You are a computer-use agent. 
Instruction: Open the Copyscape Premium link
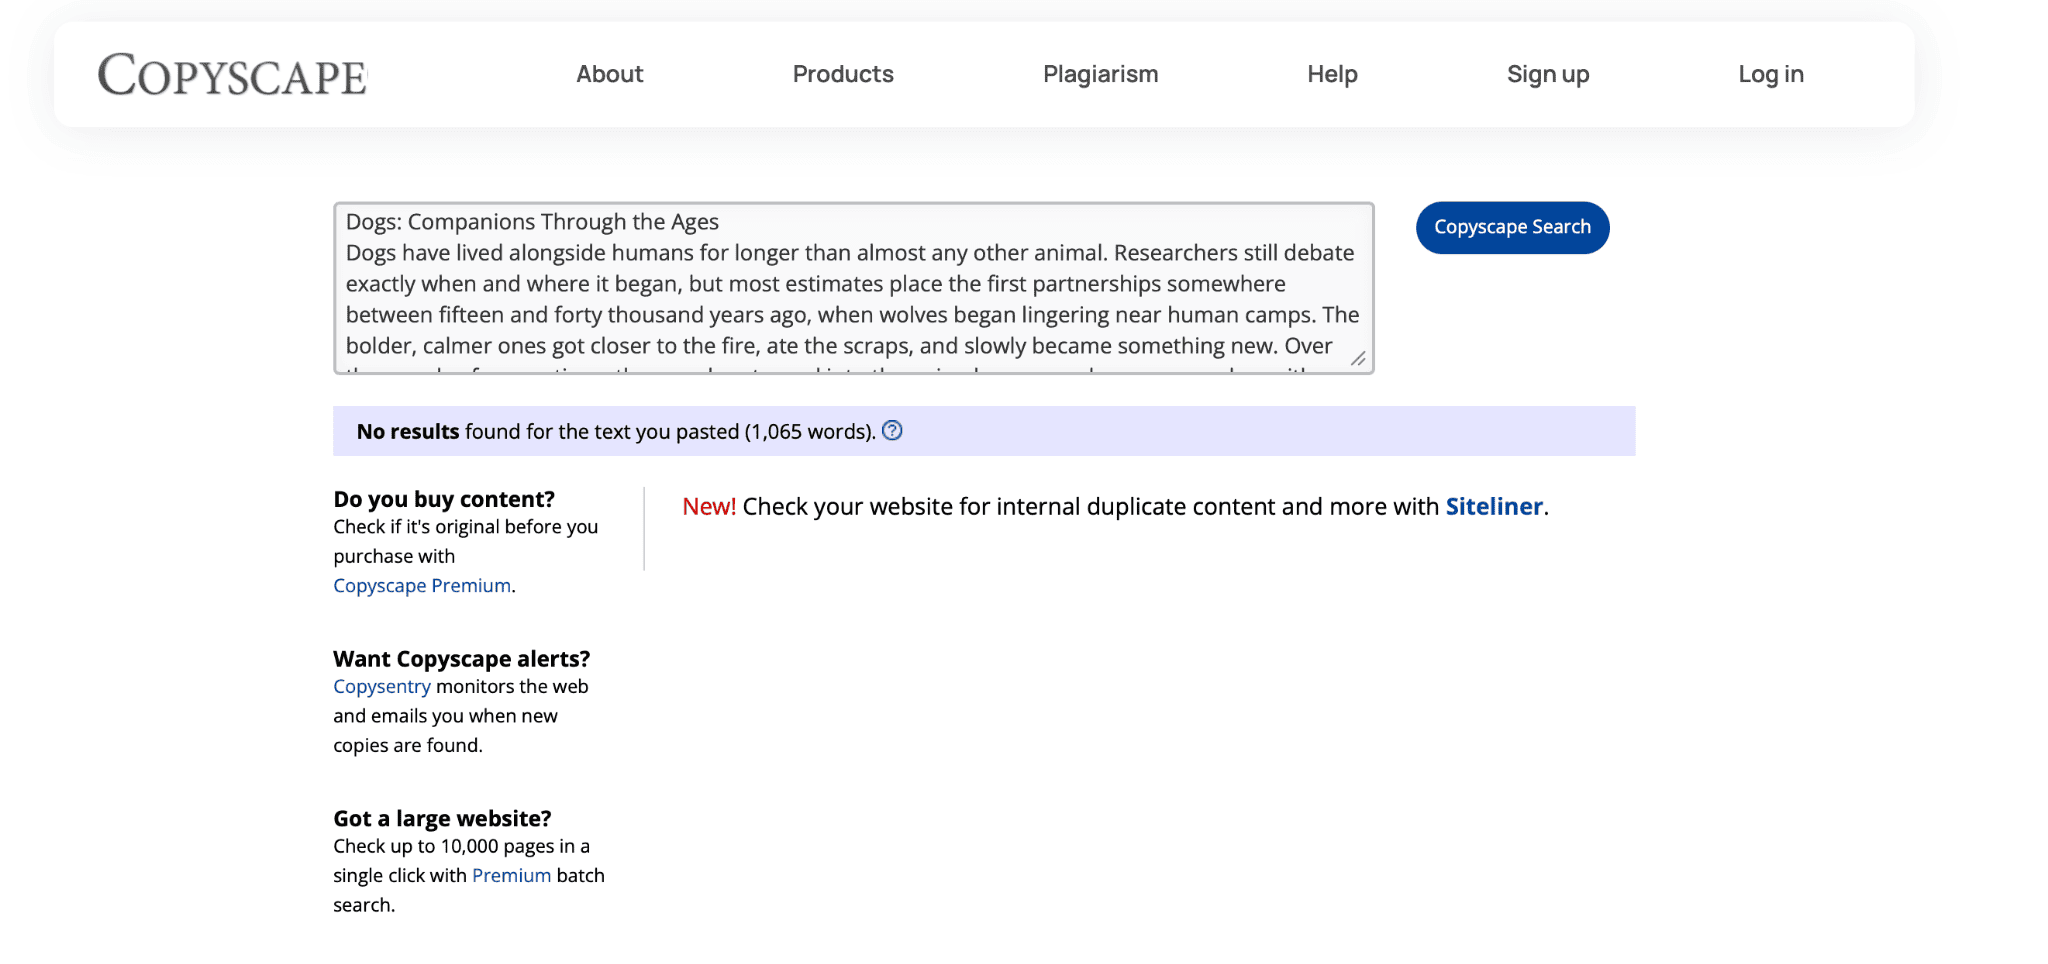tap(422, 586)
